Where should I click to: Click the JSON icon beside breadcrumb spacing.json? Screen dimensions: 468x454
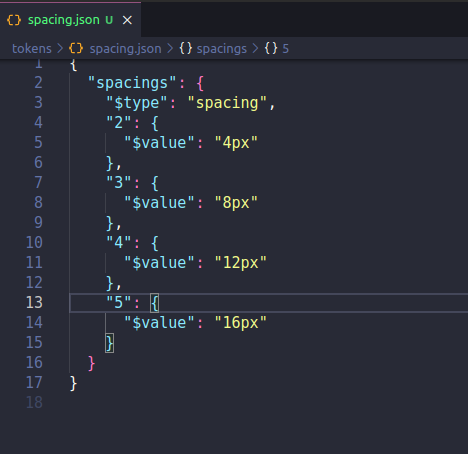click(x=76, y=48)
